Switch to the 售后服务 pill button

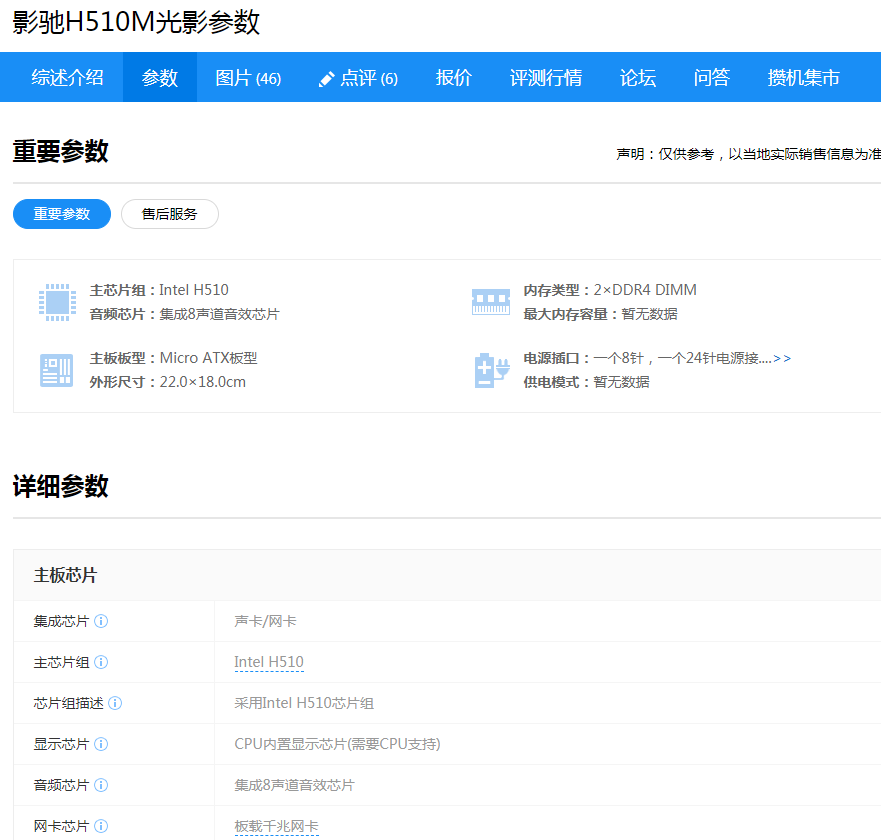point(170,214)
